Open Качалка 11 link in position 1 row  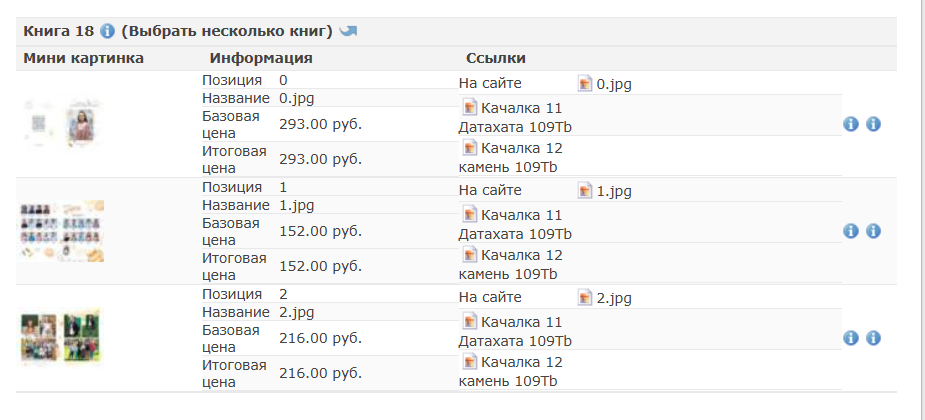point(521,215)
